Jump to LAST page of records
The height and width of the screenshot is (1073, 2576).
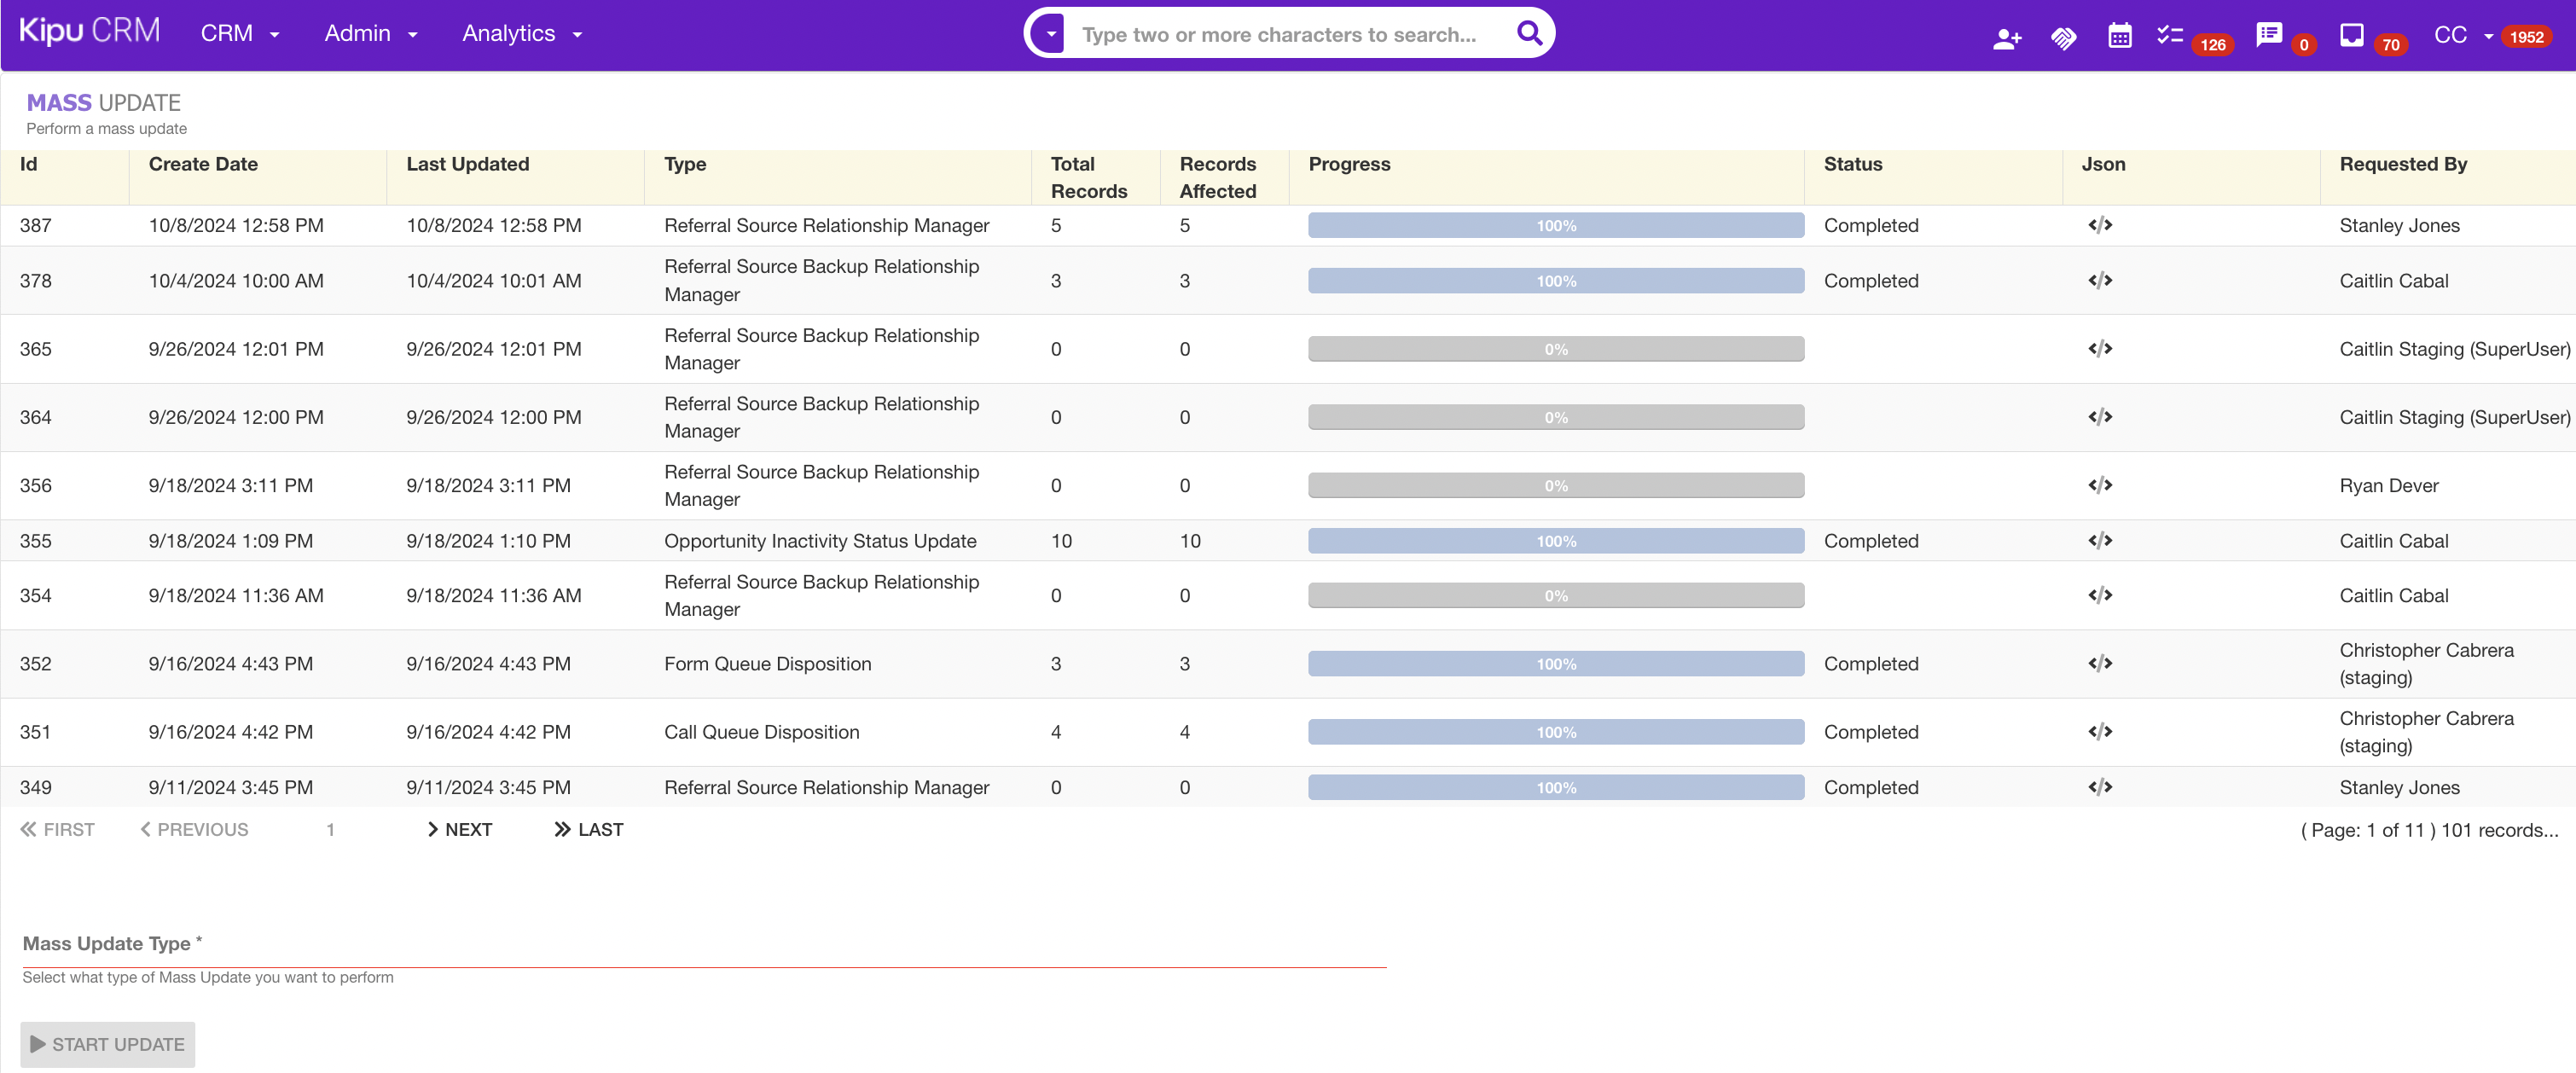[589, 829]
